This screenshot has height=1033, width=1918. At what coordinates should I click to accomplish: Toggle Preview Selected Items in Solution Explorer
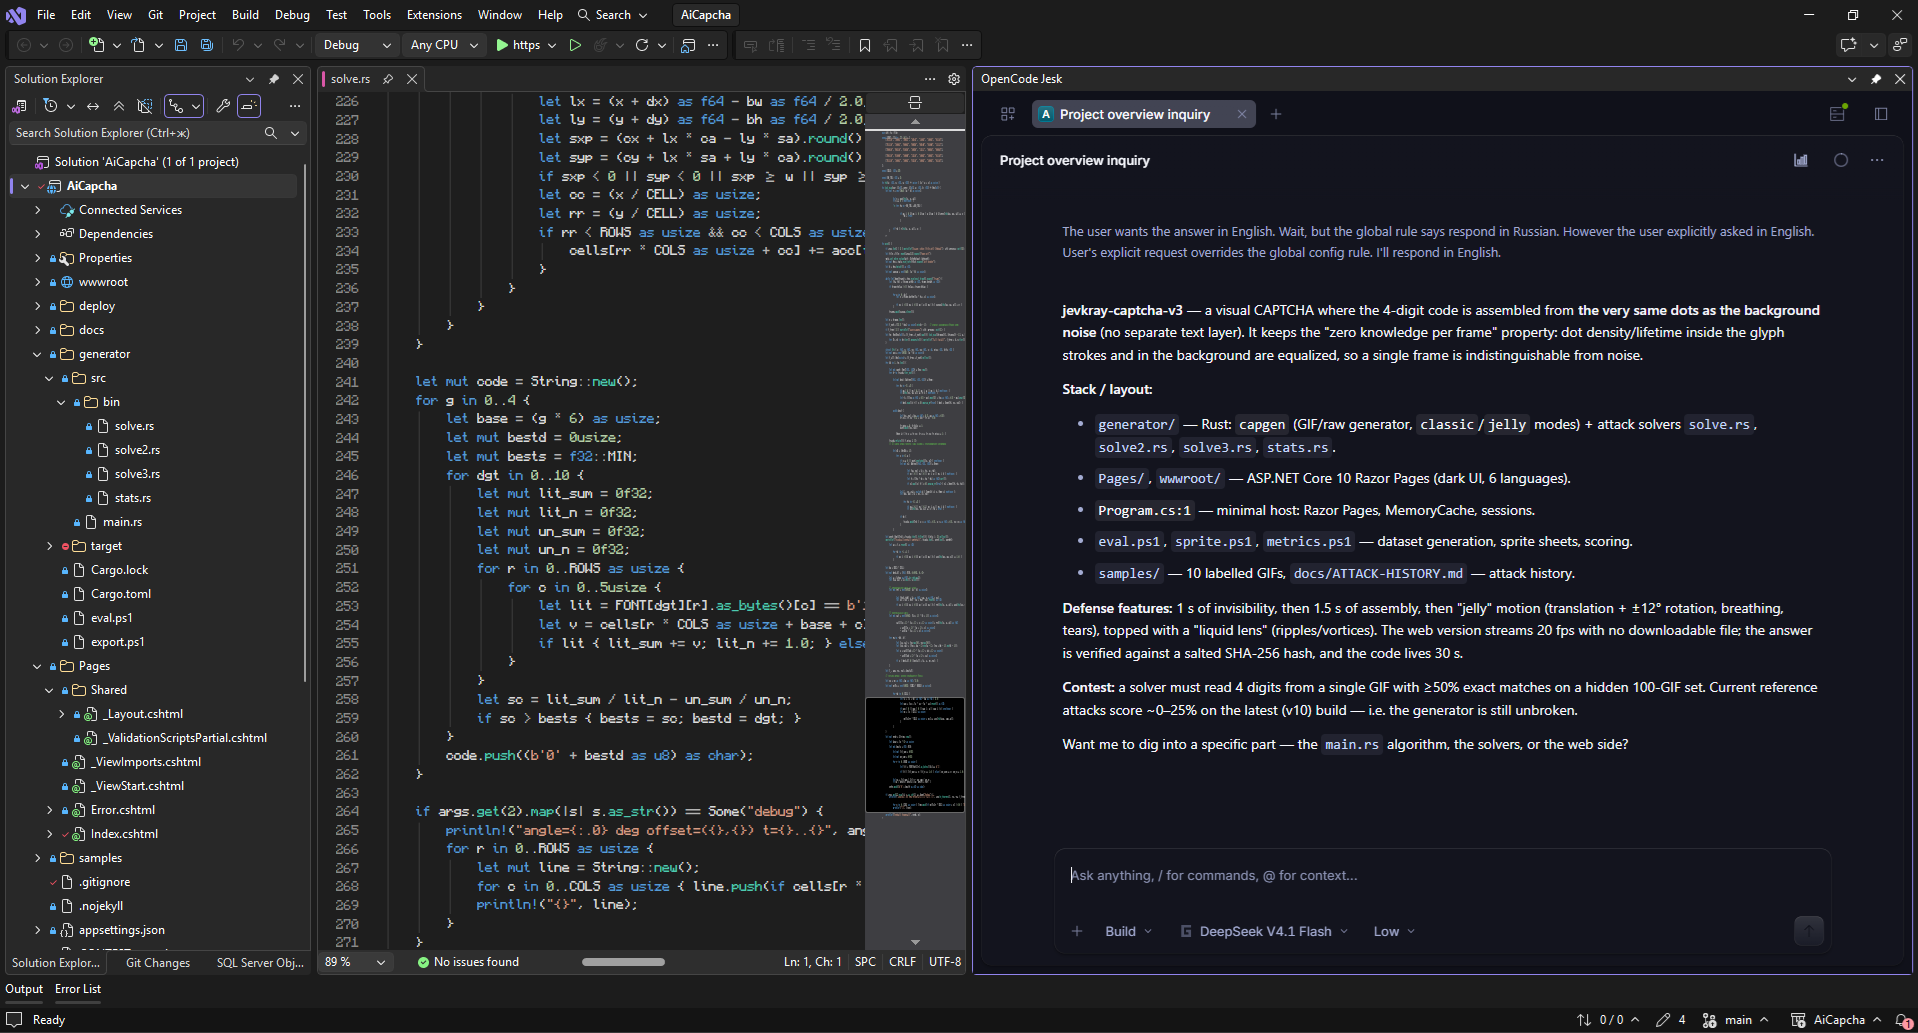pyautogui.click(x=249, y=106)
